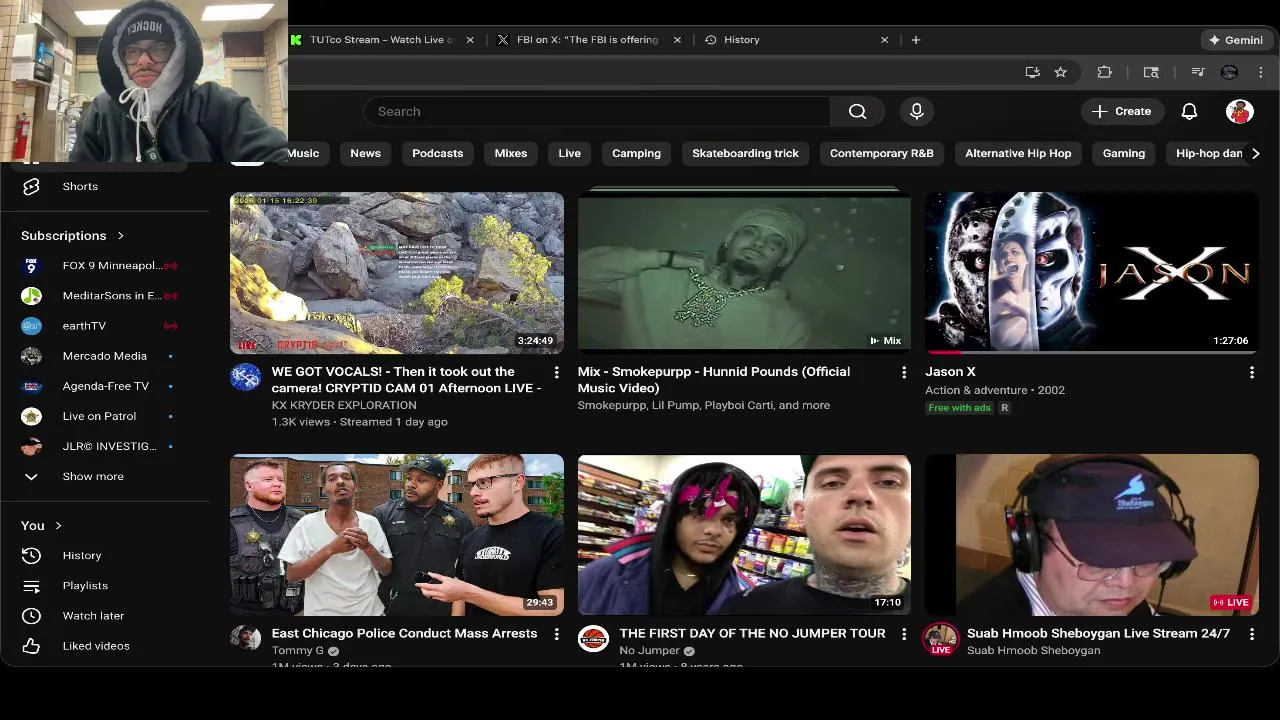Open Chrome three-dot menu
1280x720 pixels.
(x=1261, y=72)
